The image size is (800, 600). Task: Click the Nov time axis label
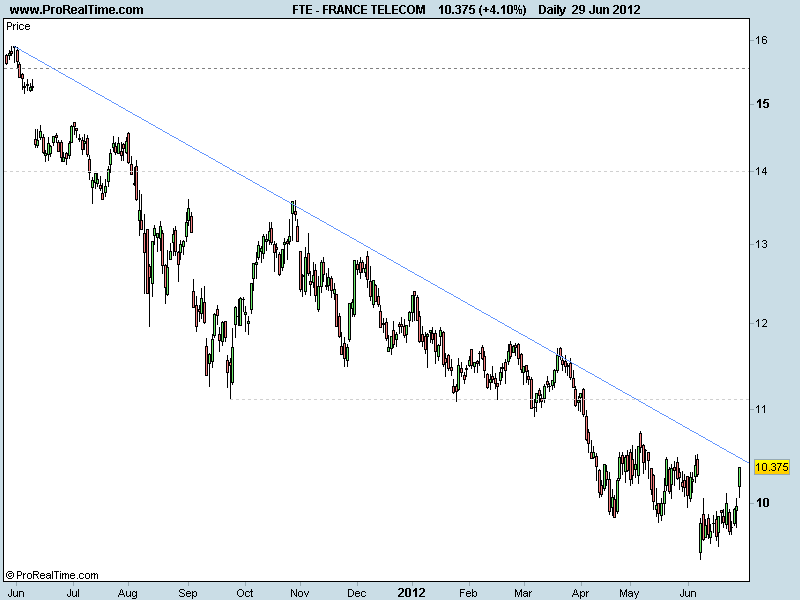(299, 593)
